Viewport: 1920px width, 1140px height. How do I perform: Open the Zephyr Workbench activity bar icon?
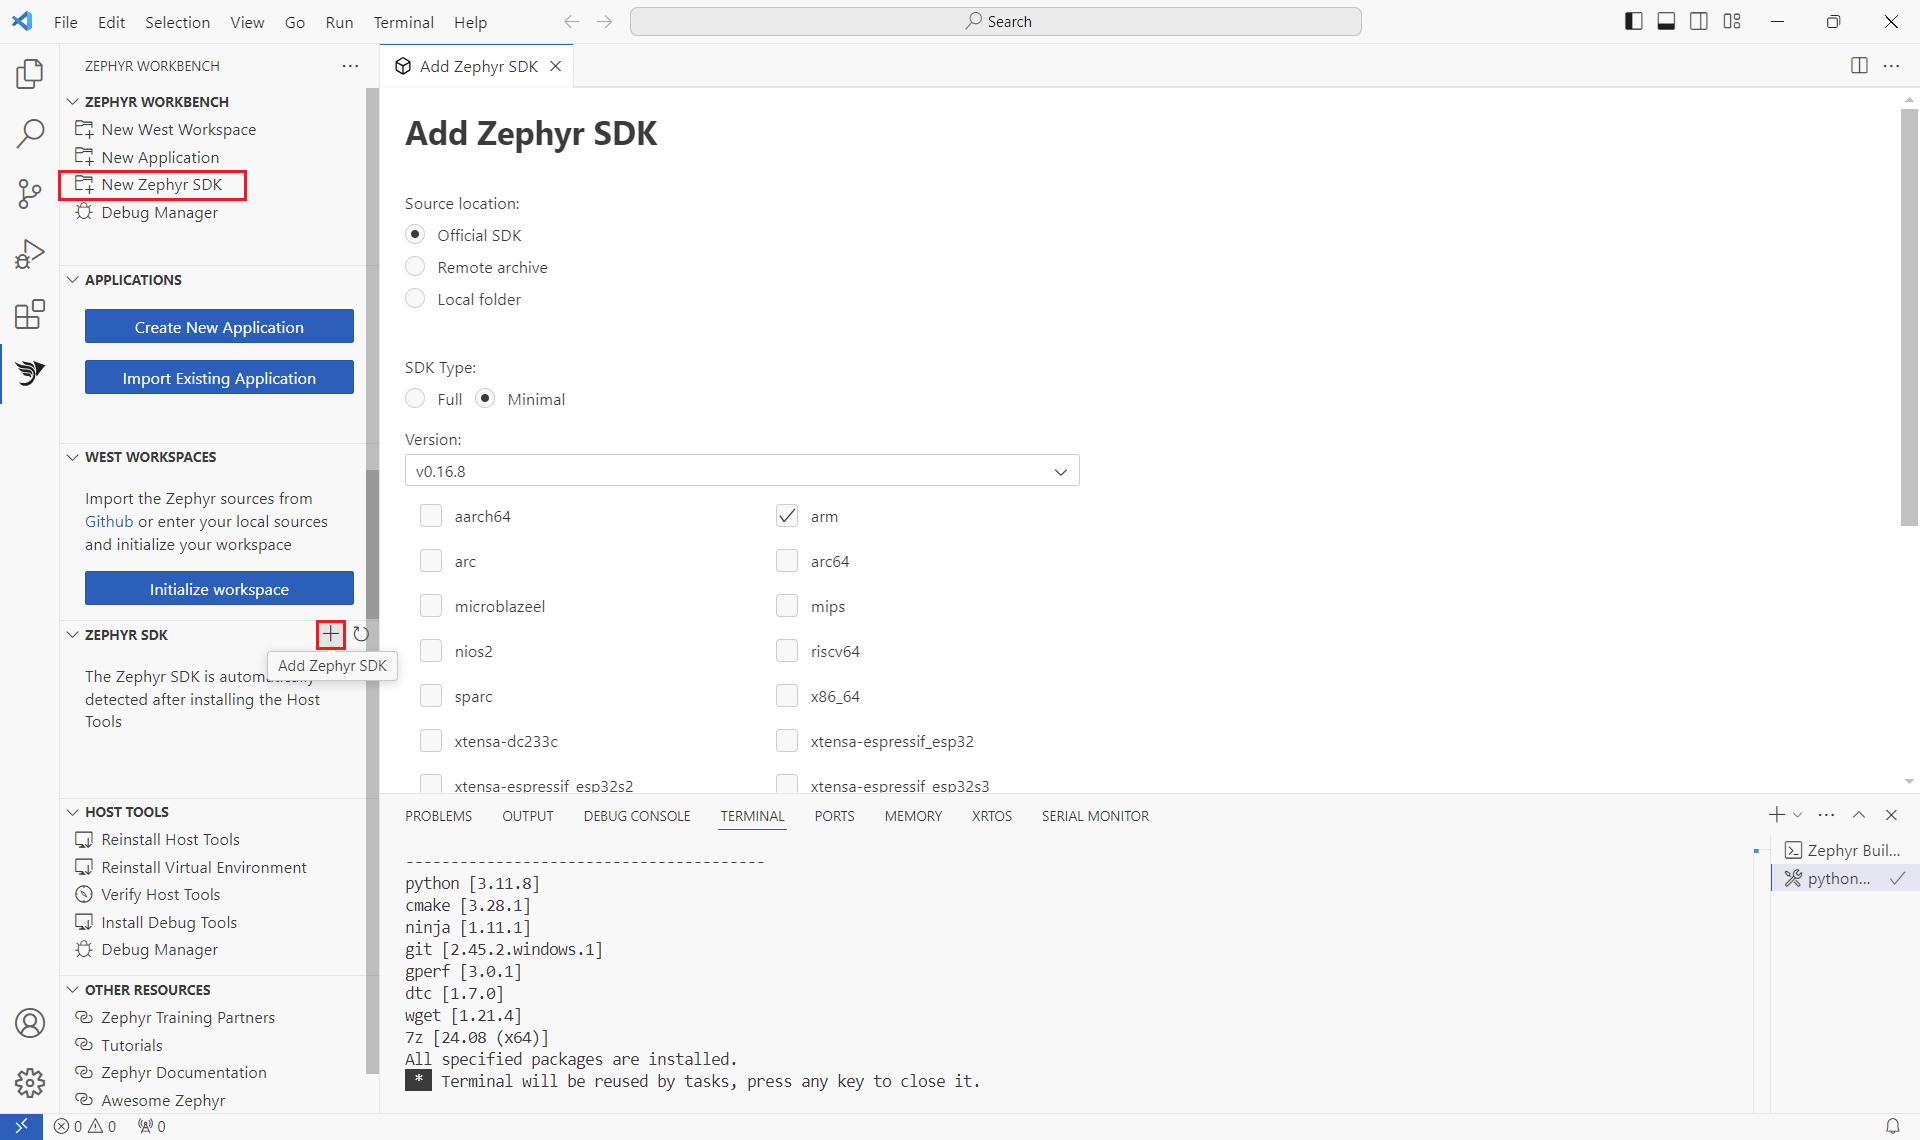click(x=30, y=373)
